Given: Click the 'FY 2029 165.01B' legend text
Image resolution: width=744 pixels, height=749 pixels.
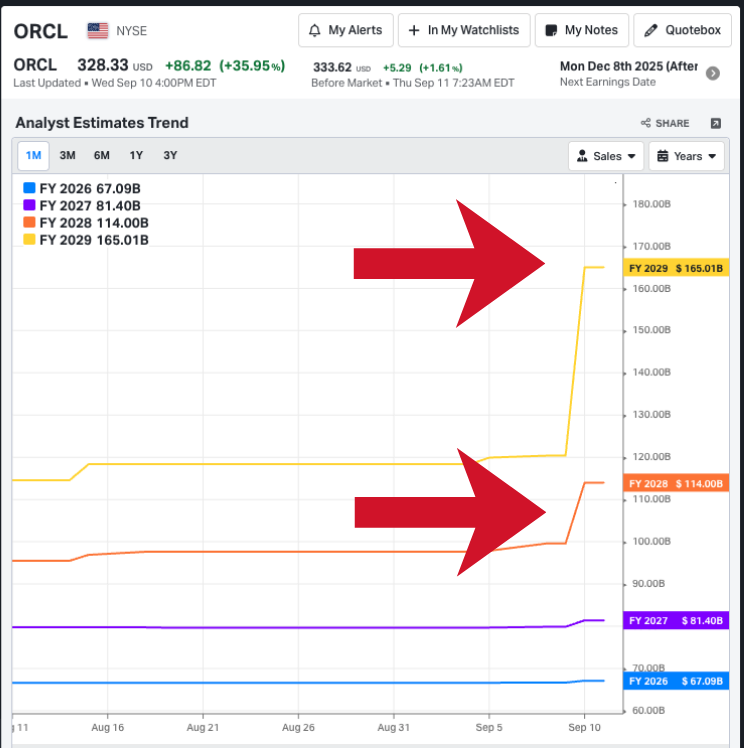Looking at the screenshot, I should point(94,240).
